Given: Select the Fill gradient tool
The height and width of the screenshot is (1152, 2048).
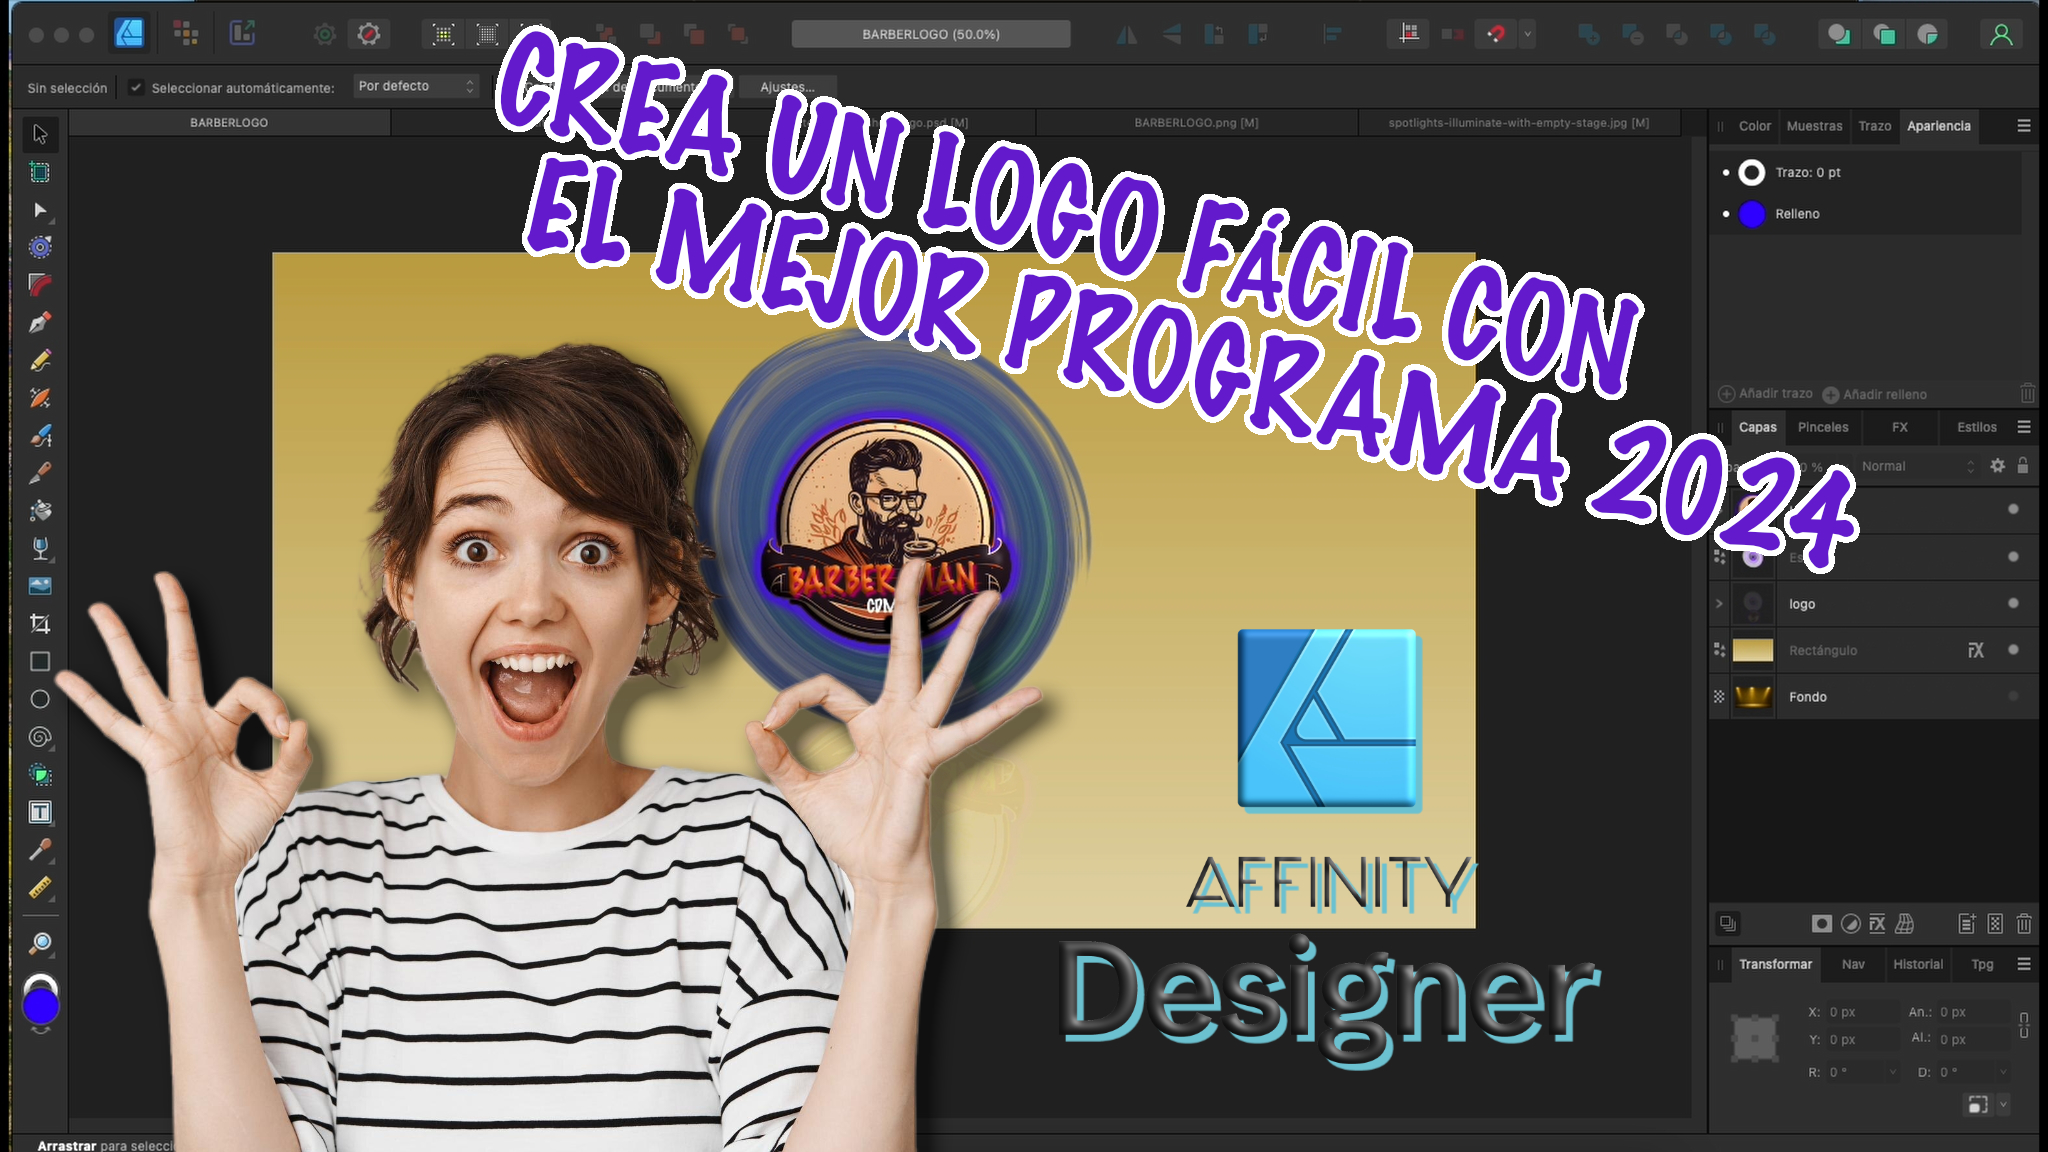Looking at the screenshot, I should point(40,510).
